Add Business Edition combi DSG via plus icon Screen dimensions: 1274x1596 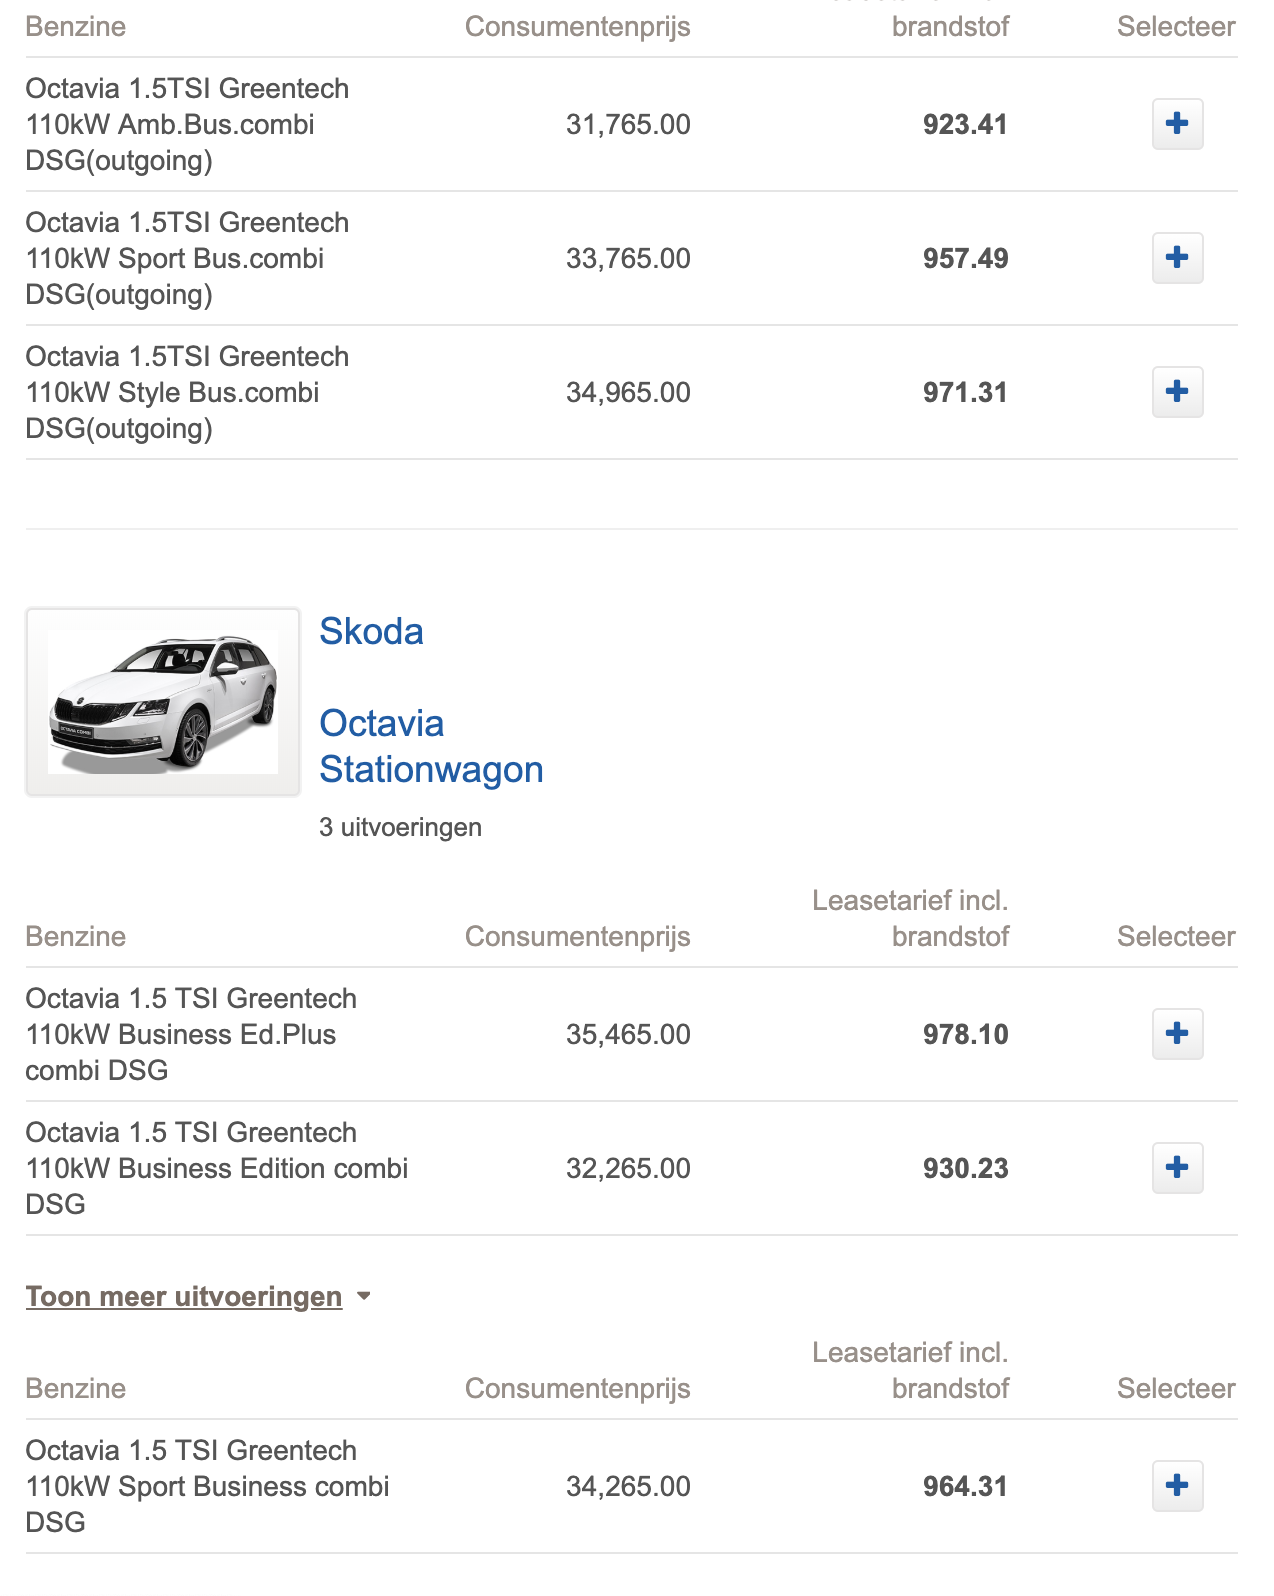[1177, 1168]
